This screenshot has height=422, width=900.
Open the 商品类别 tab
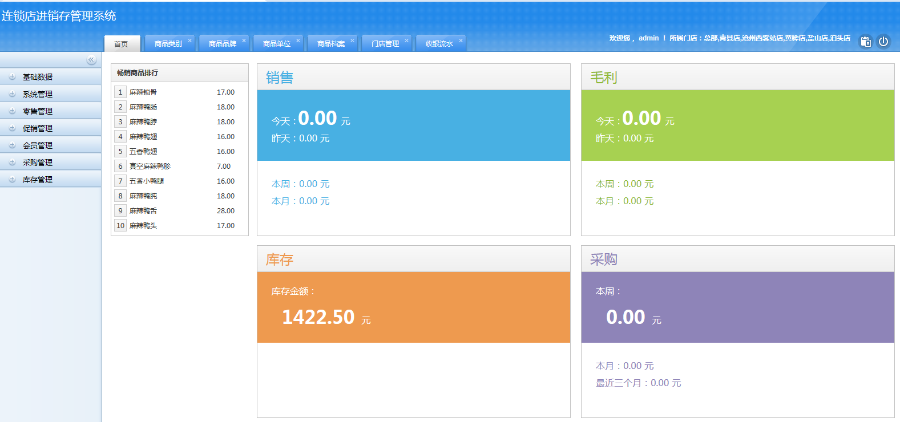168,44
